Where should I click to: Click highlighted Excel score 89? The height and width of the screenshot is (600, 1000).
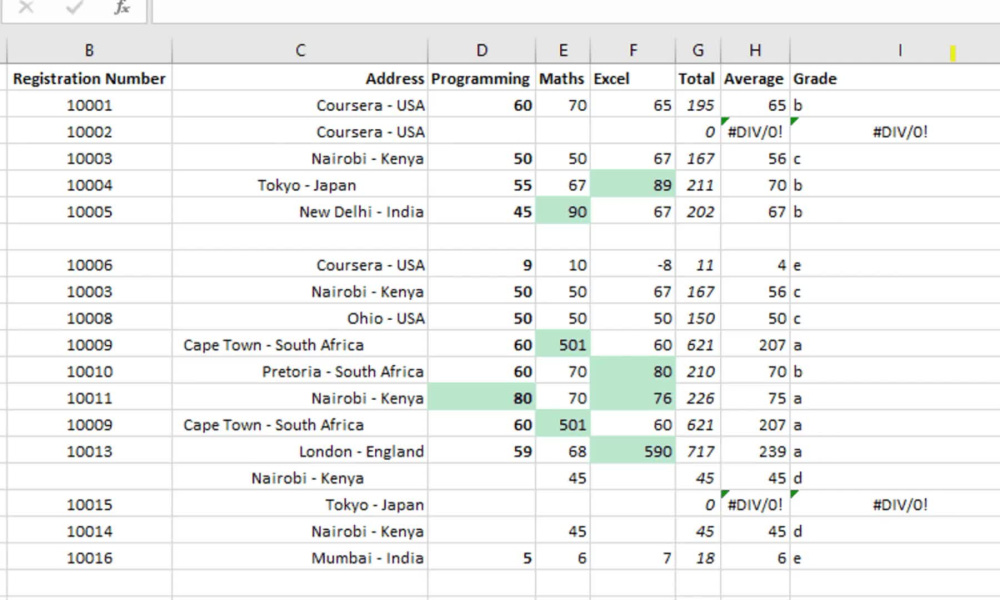tap(633, 186)
